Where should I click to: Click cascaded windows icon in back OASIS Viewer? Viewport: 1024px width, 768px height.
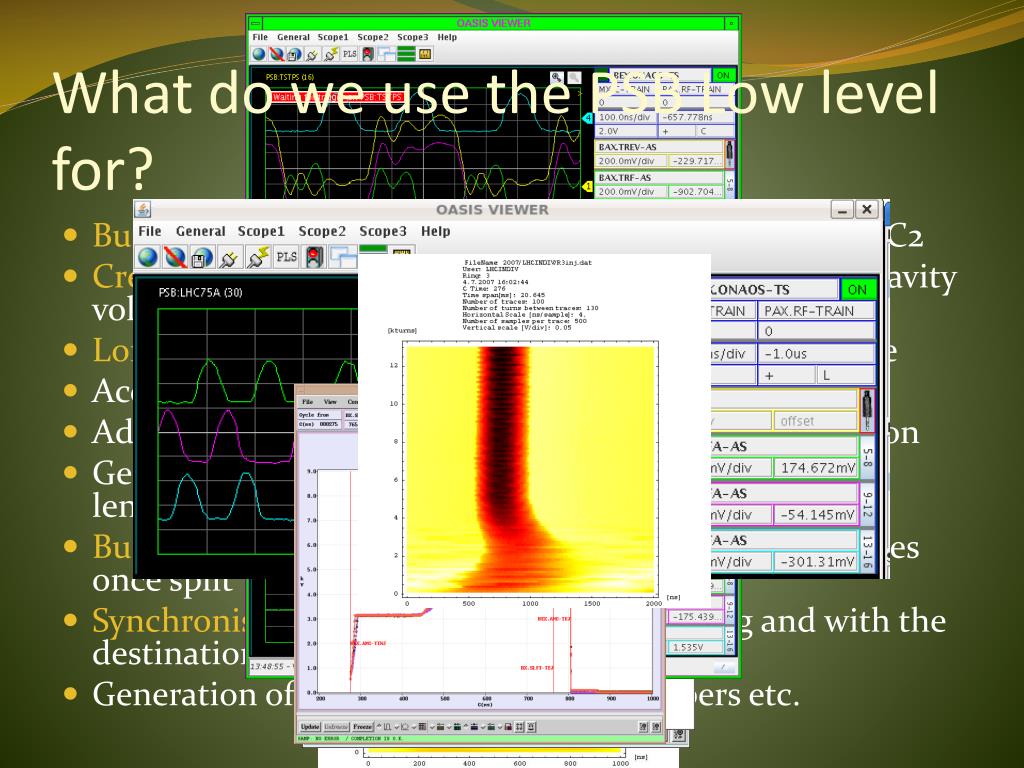(x=387, y=54)
